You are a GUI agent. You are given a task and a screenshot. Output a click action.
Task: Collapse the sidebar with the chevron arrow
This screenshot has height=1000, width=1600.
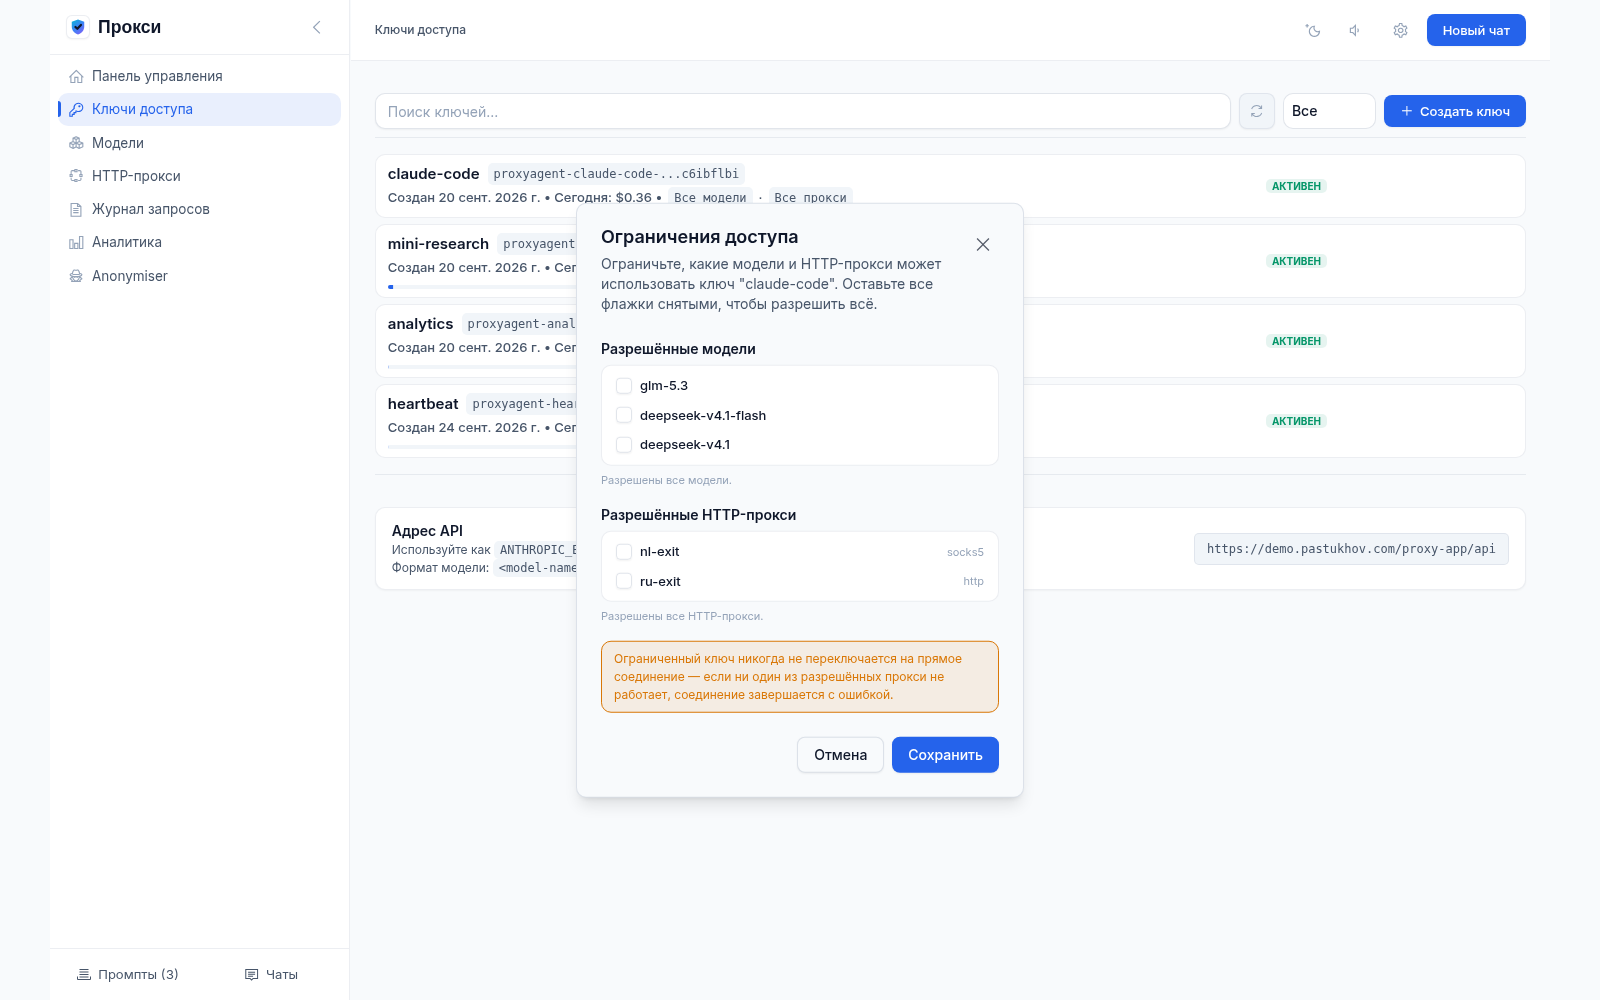tap(316, 27)
